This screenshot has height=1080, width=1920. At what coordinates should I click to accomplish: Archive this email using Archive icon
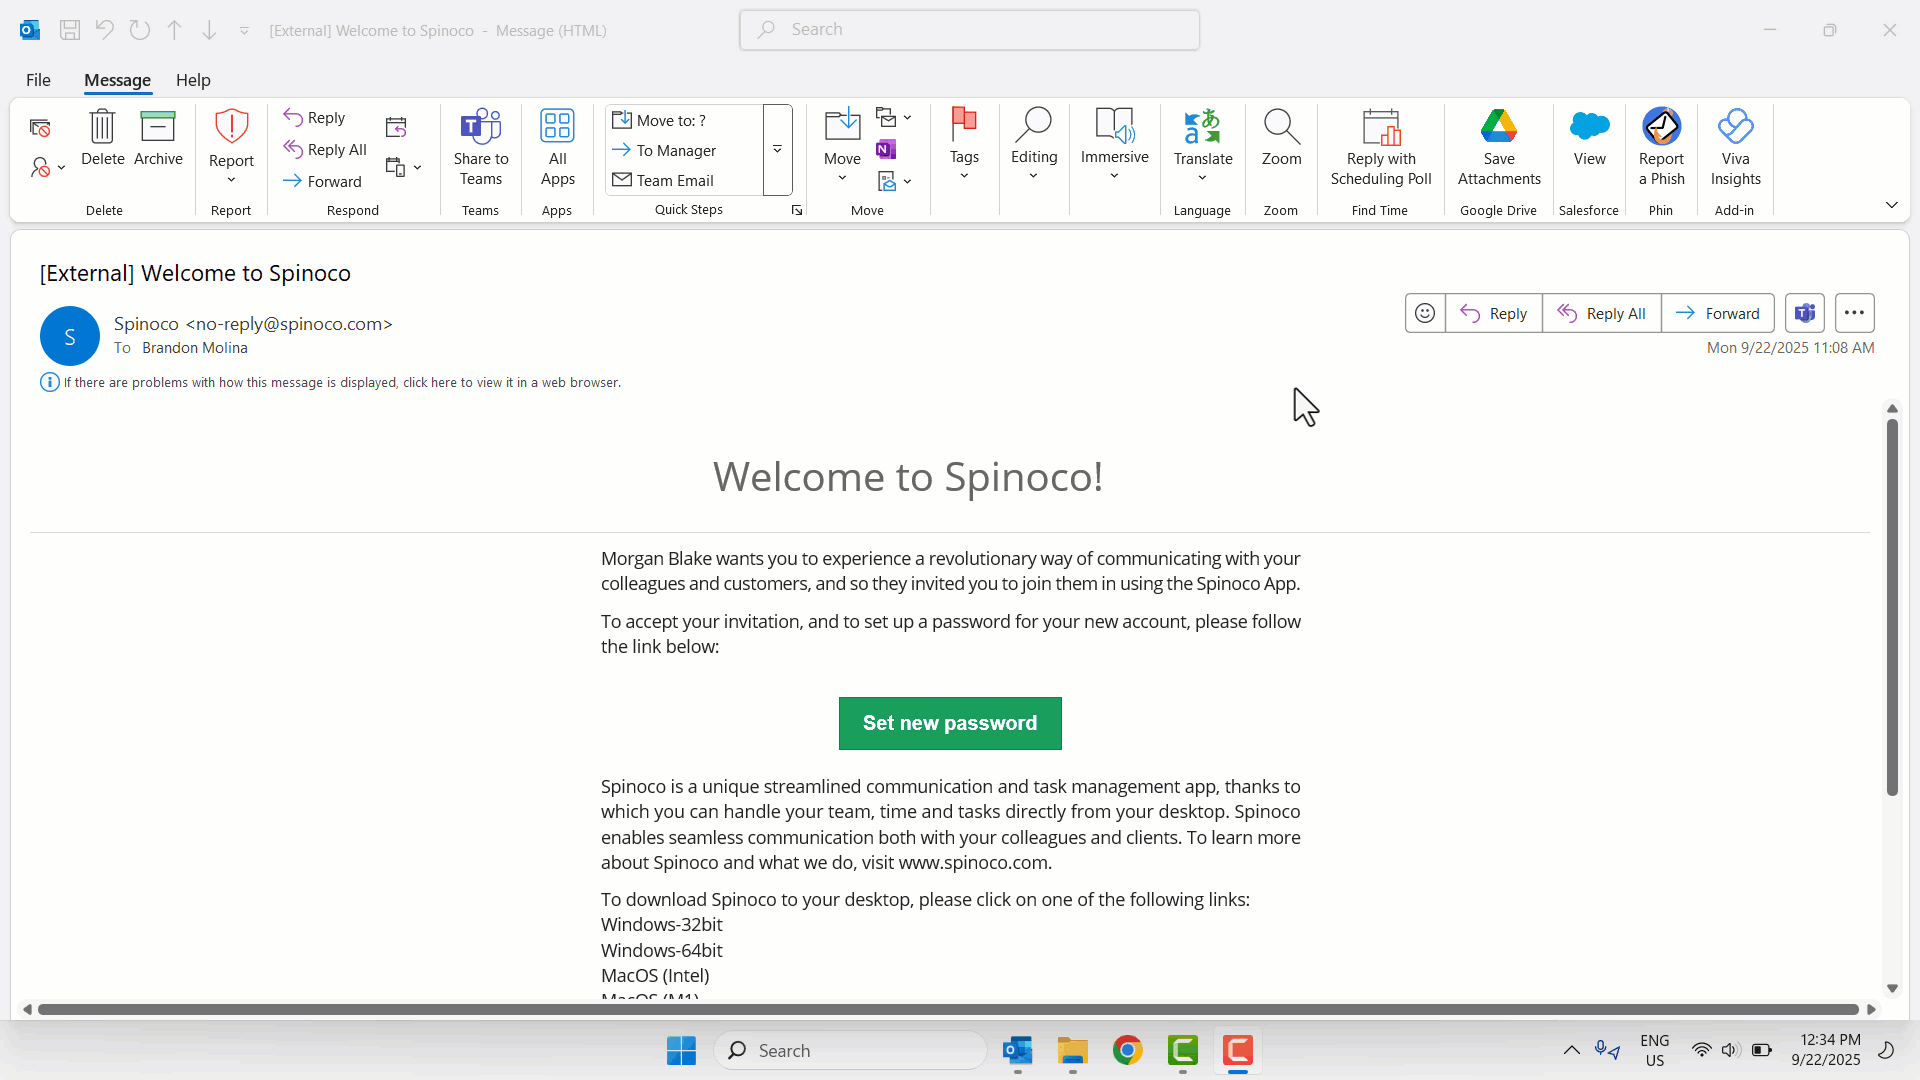158,128
